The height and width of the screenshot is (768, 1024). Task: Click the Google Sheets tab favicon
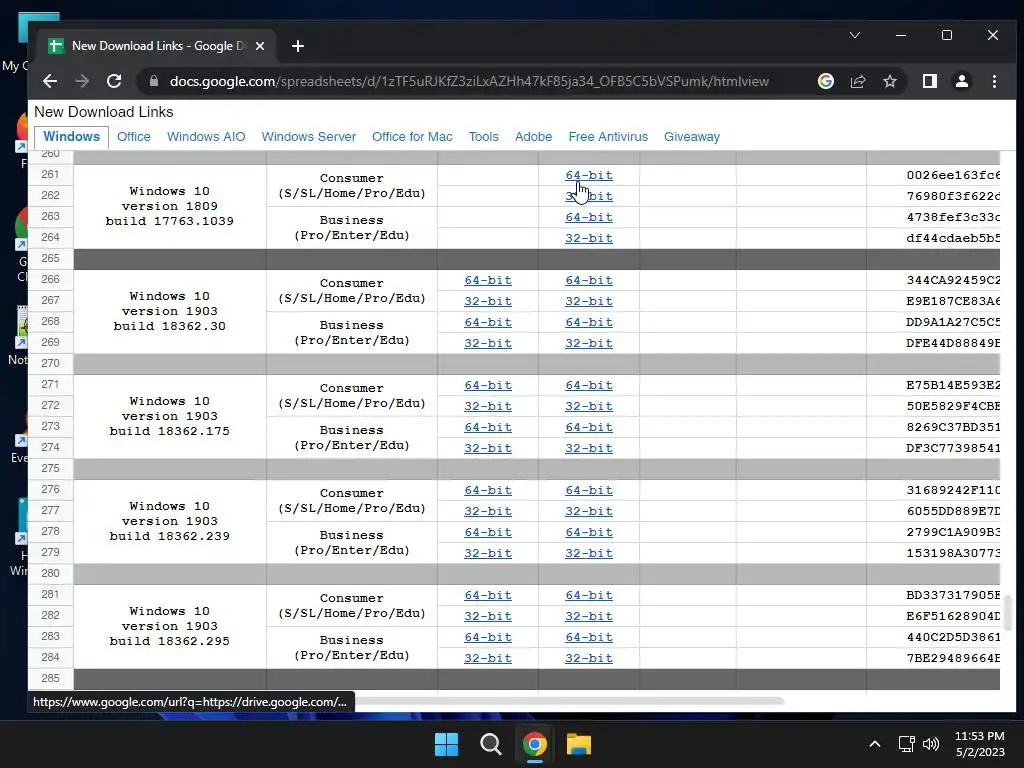click(56, 46)
